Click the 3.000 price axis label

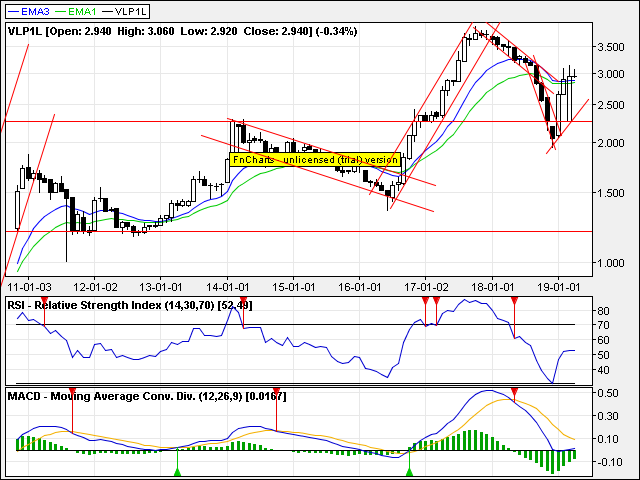(611, 74)
